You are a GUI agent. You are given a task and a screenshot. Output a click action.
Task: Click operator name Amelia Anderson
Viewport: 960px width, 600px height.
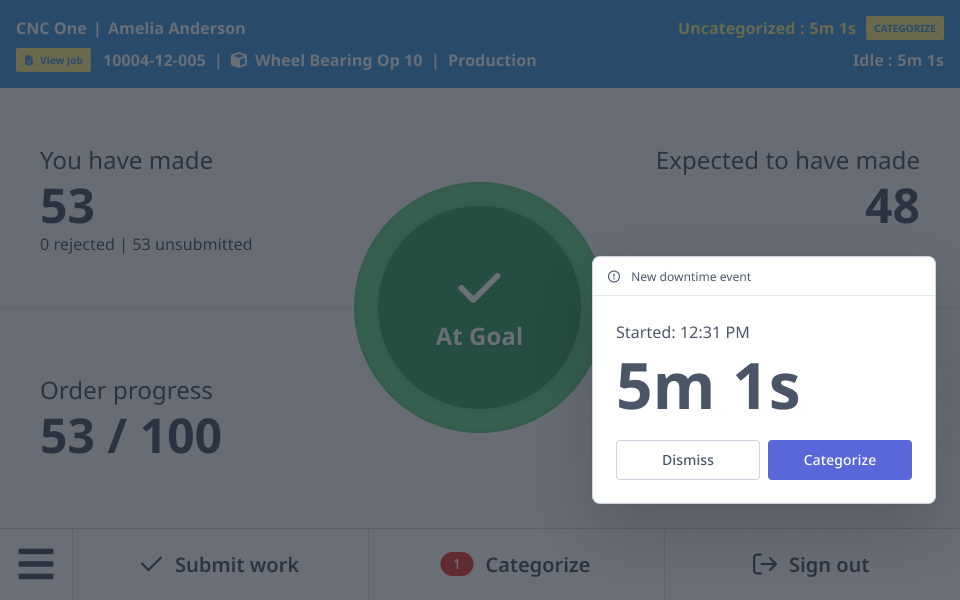pyautogui.click(x=176, y=28)
